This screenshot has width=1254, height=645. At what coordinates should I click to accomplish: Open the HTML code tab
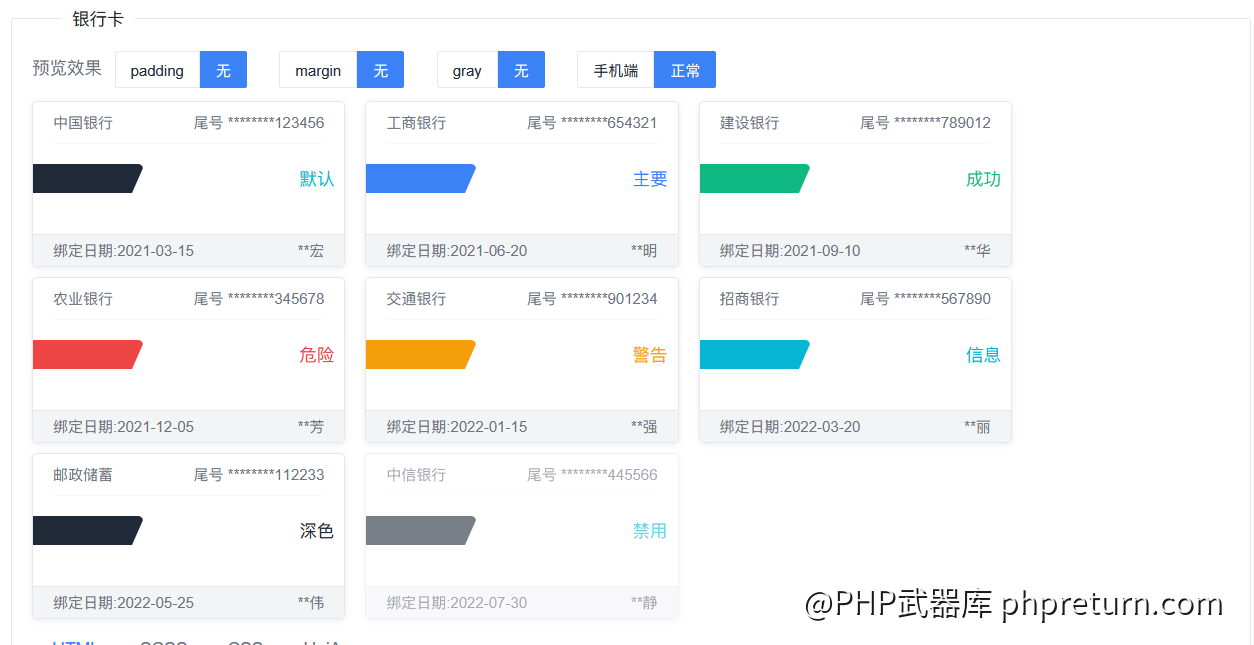tap(74, 641)
